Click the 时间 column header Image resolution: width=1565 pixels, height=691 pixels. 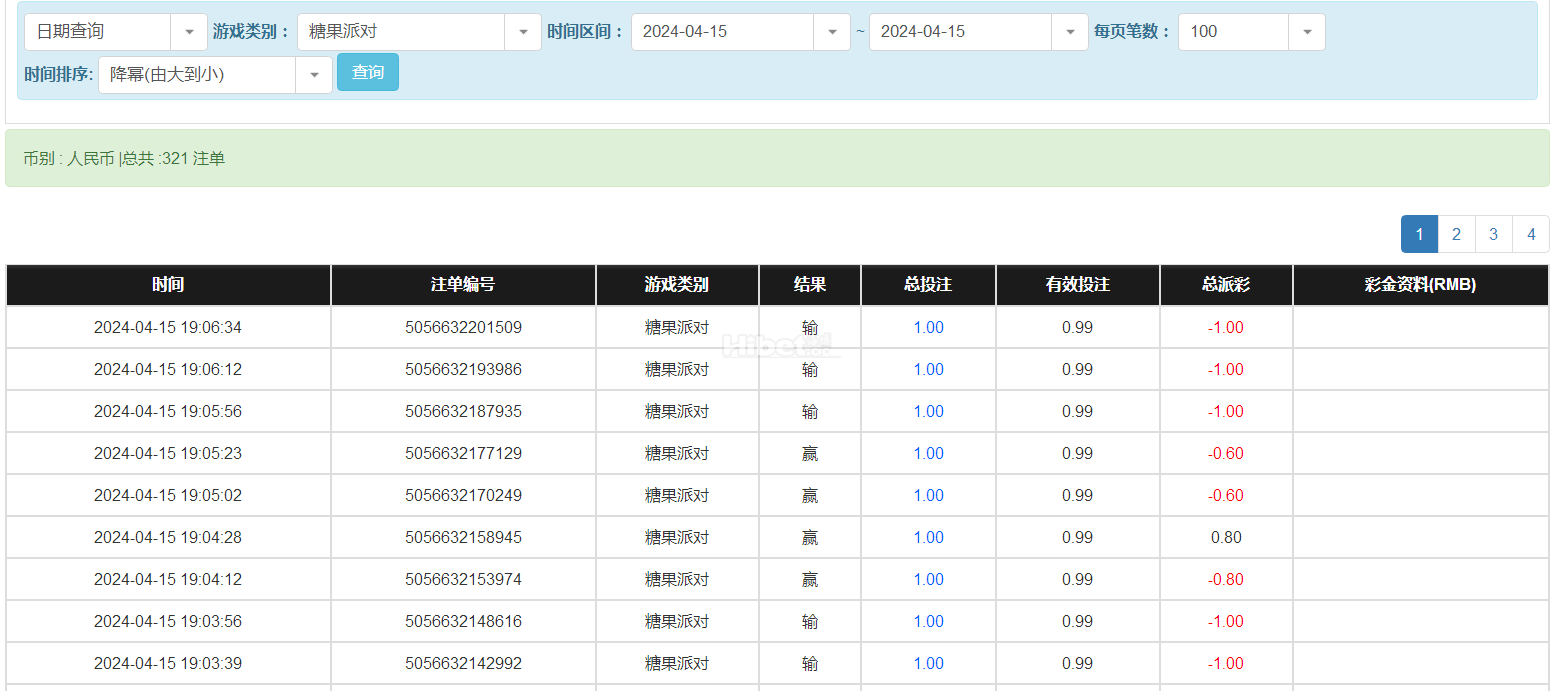tap(168, 285)
